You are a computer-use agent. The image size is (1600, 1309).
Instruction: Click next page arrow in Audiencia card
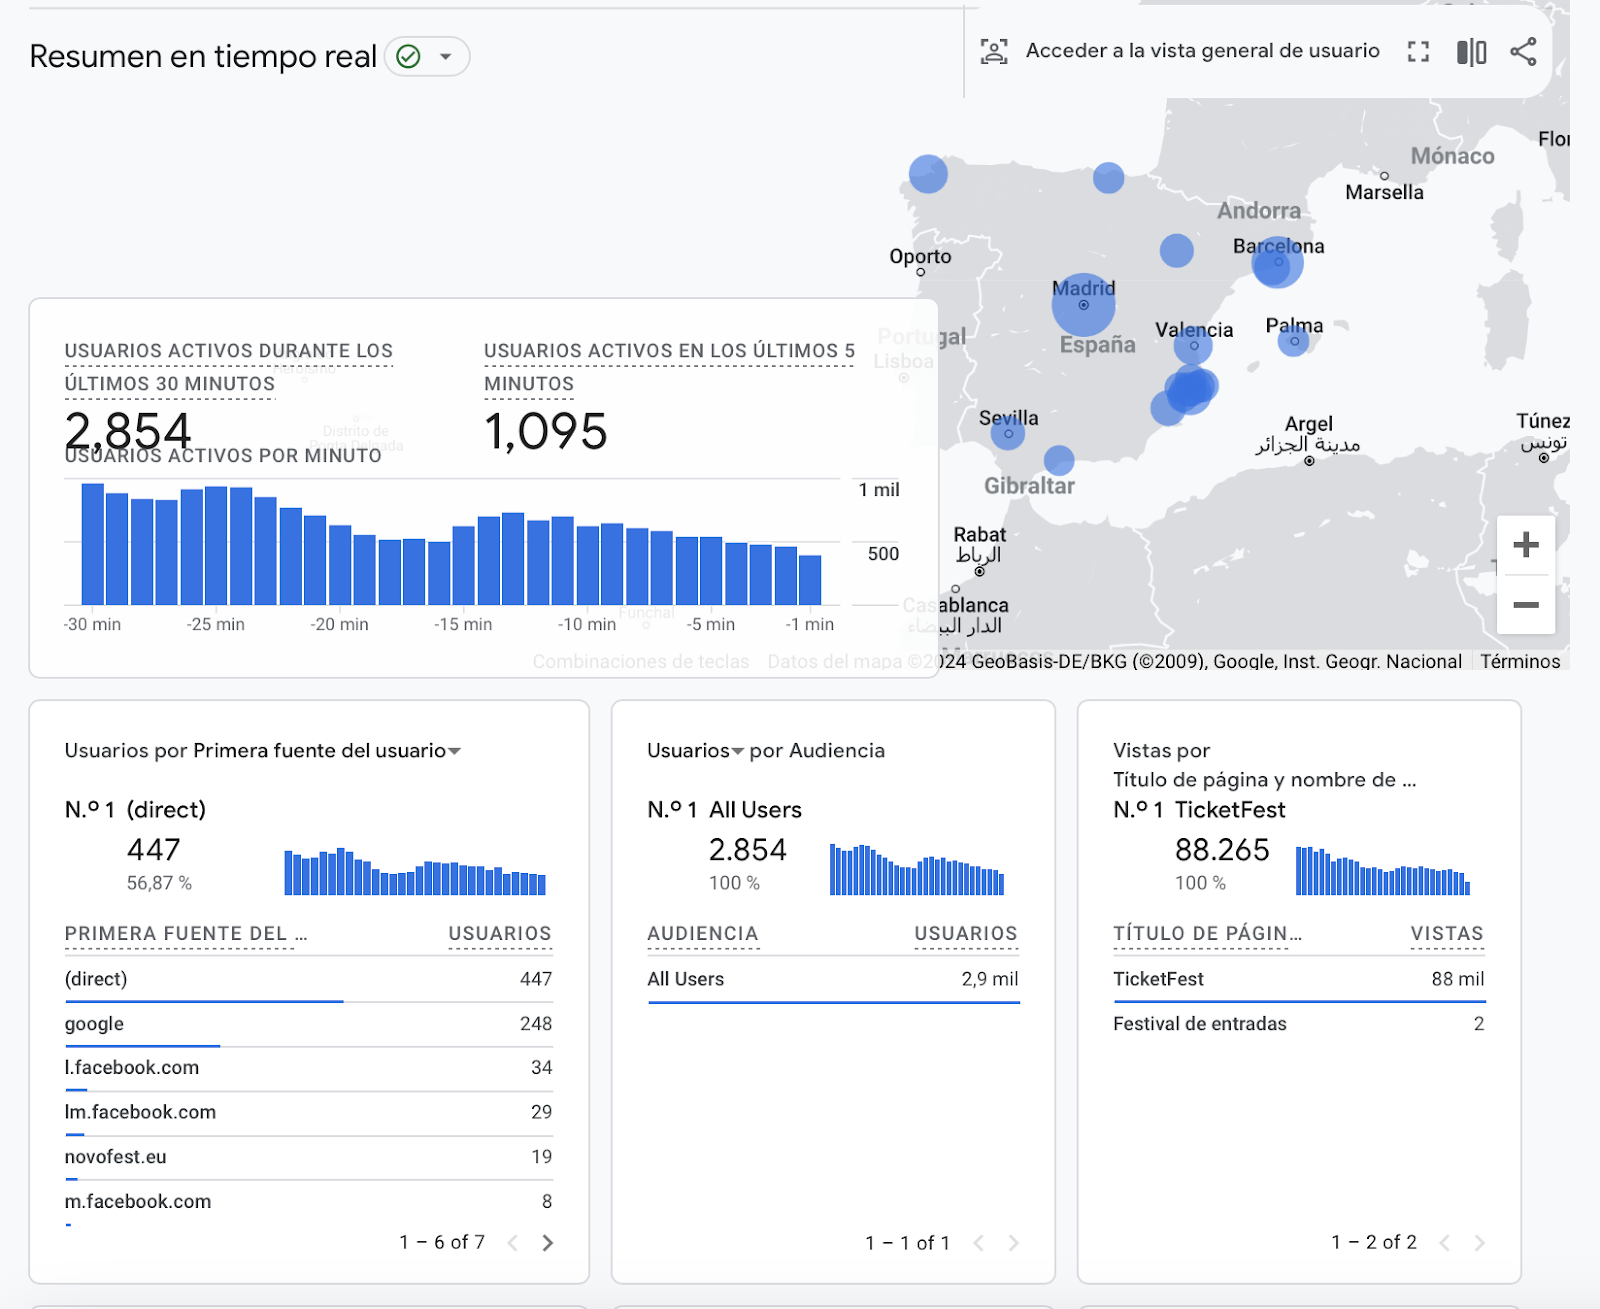click(1013, 1243)
